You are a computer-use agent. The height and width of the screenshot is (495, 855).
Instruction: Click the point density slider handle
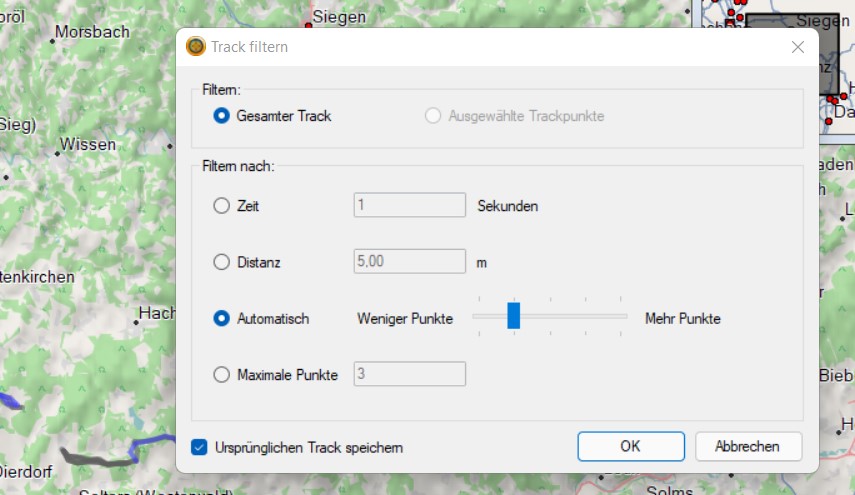click(x=513, y=316)
